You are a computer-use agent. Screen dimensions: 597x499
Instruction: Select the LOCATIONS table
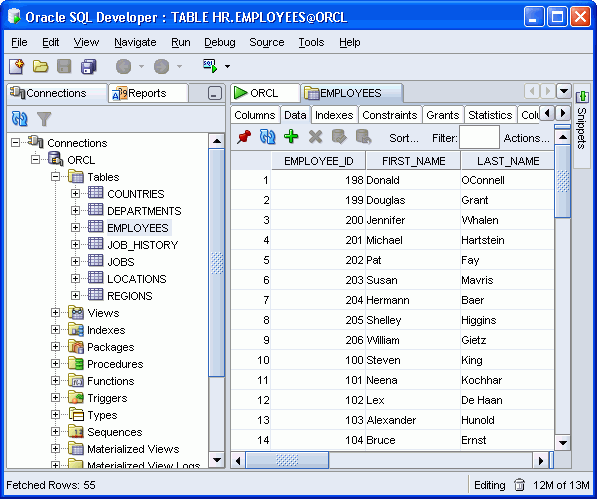137,279
